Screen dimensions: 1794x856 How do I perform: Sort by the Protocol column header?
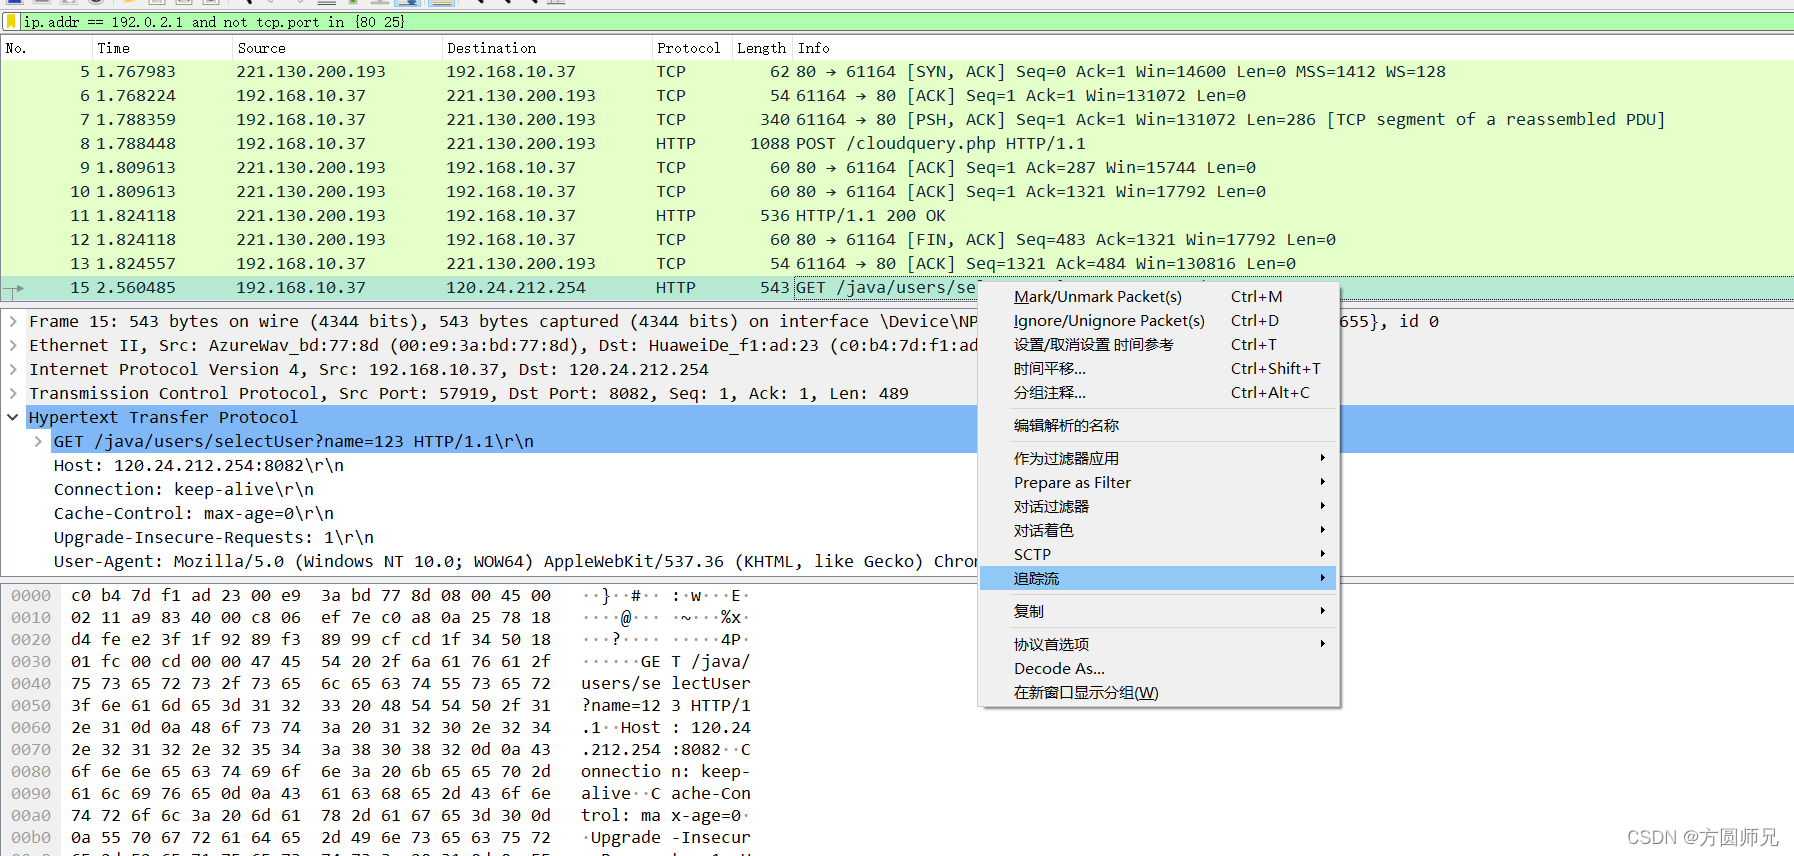point(690,48)
